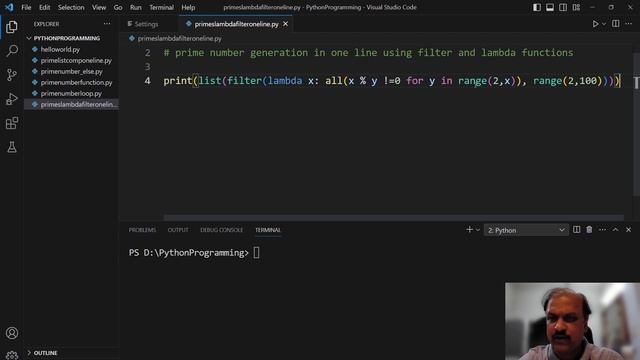Viewport: 640px width, 360px height.
Task: Open the View menu
Action: pyautogui.click(x=99, y=7)
